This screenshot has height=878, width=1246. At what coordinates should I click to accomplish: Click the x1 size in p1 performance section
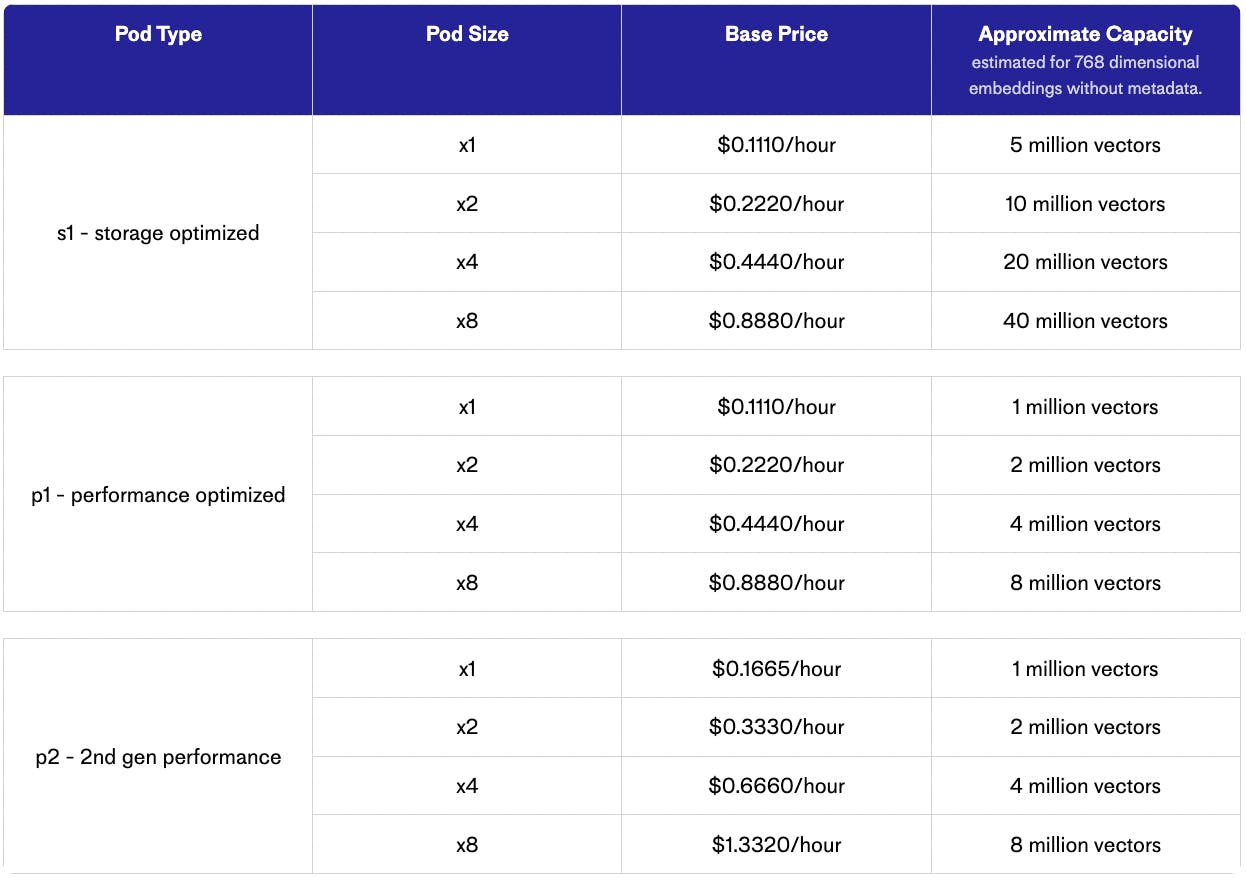click(467, 407)
